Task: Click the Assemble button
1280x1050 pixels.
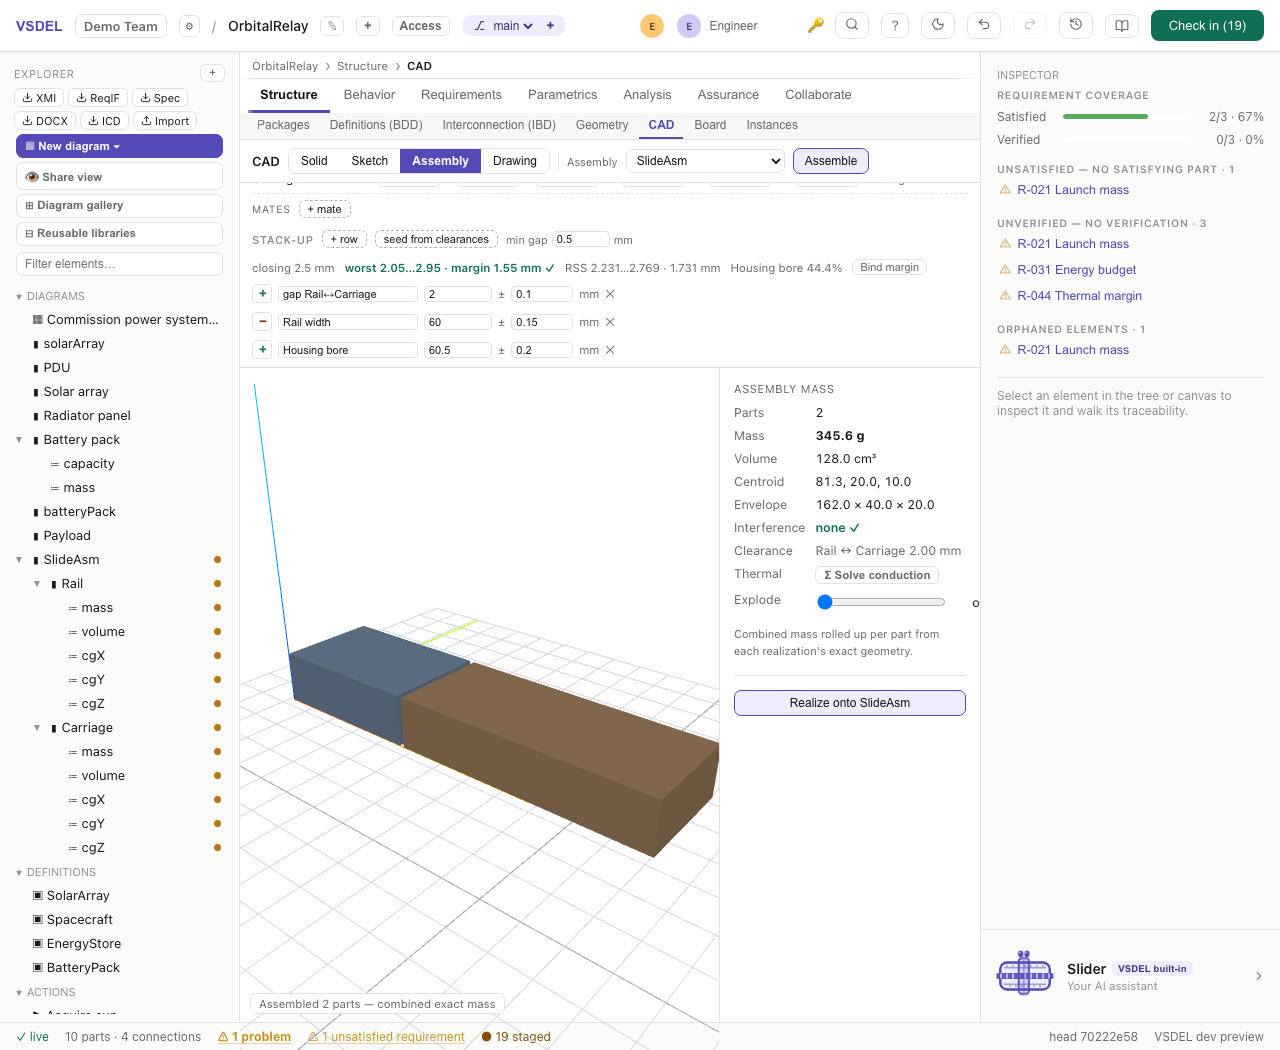Action: point(831,161)
